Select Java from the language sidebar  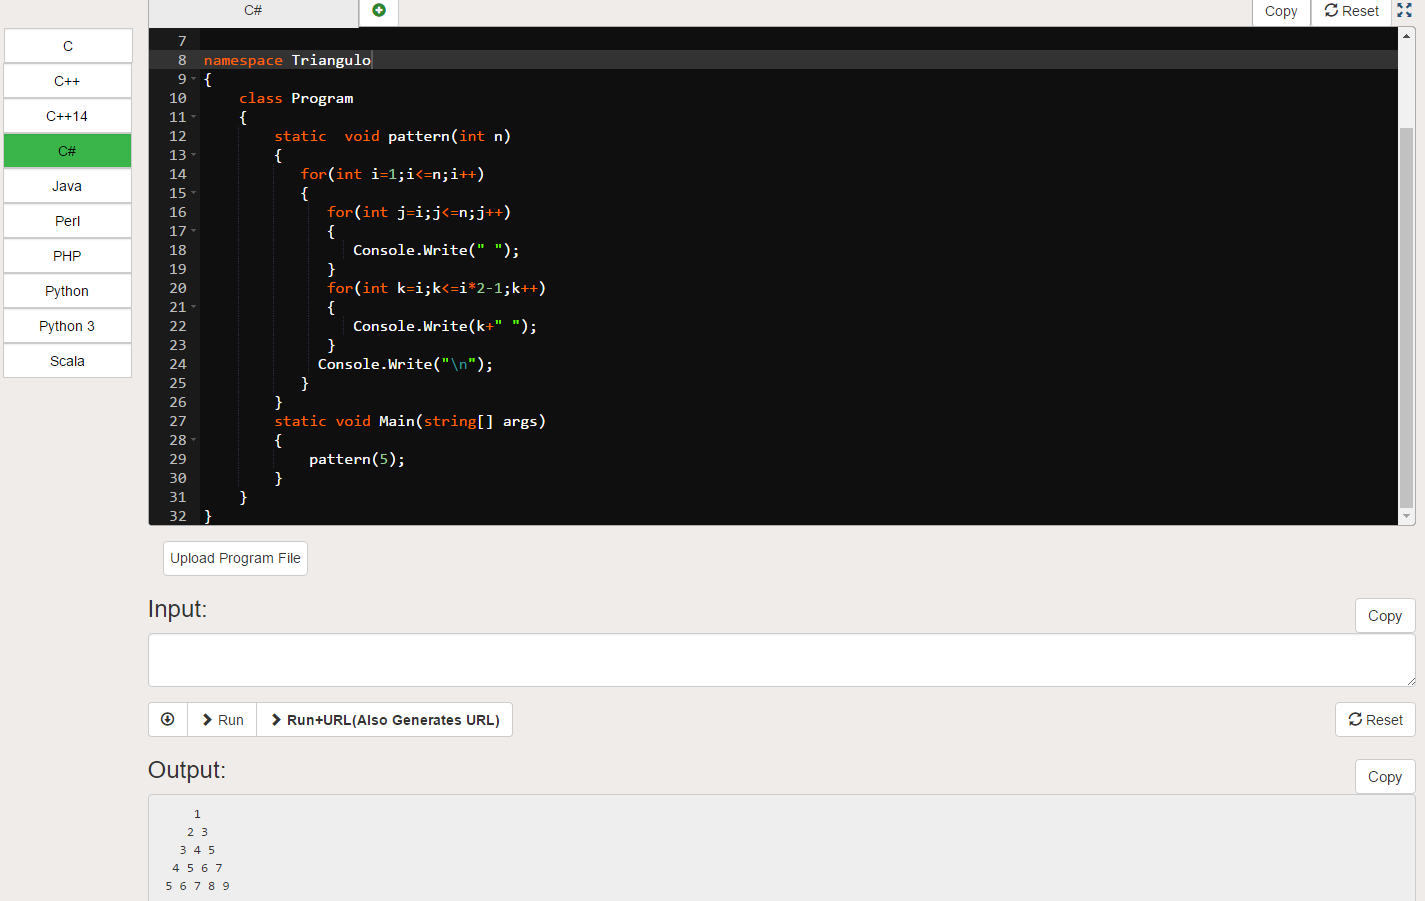(x=67, y=186)
